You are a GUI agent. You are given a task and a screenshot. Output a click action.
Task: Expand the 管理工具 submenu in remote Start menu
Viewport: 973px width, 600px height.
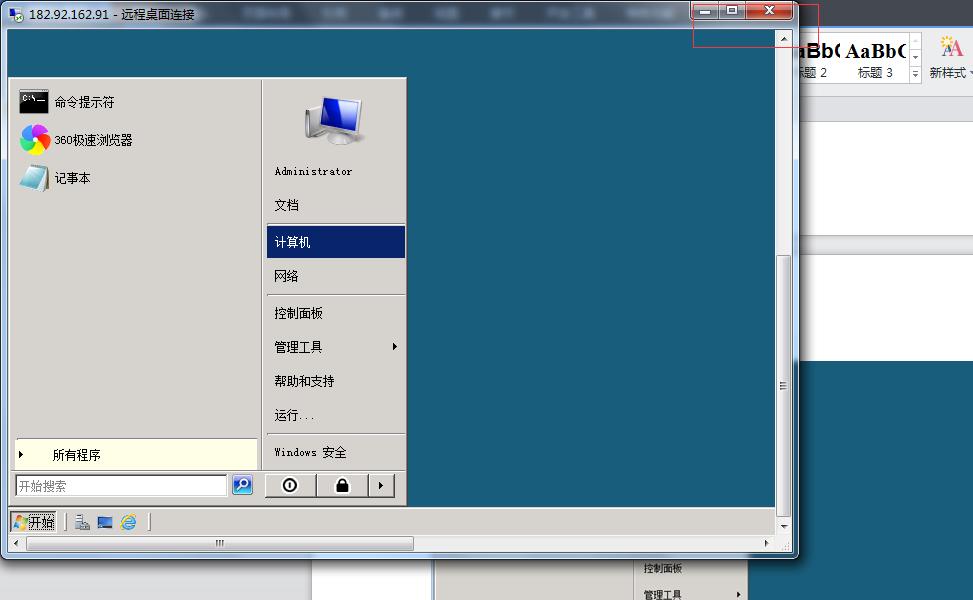coord(336,347)
